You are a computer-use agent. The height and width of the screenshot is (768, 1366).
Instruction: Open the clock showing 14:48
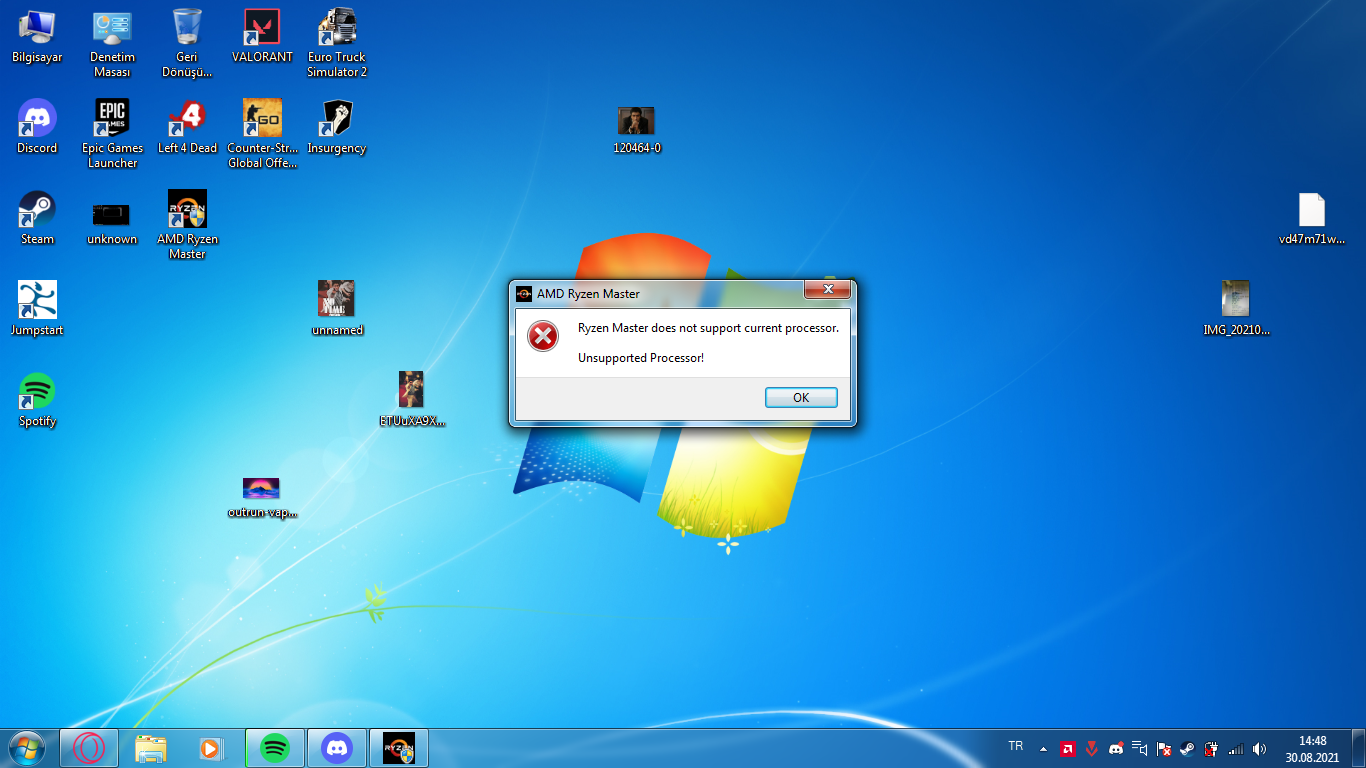point(1312,748)
